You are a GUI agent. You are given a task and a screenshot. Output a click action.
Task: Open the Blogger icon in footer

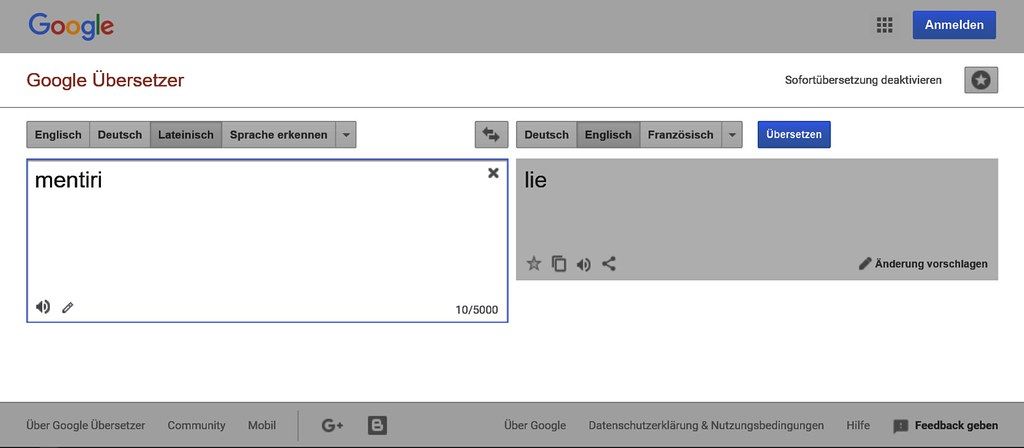pos(377,426)
